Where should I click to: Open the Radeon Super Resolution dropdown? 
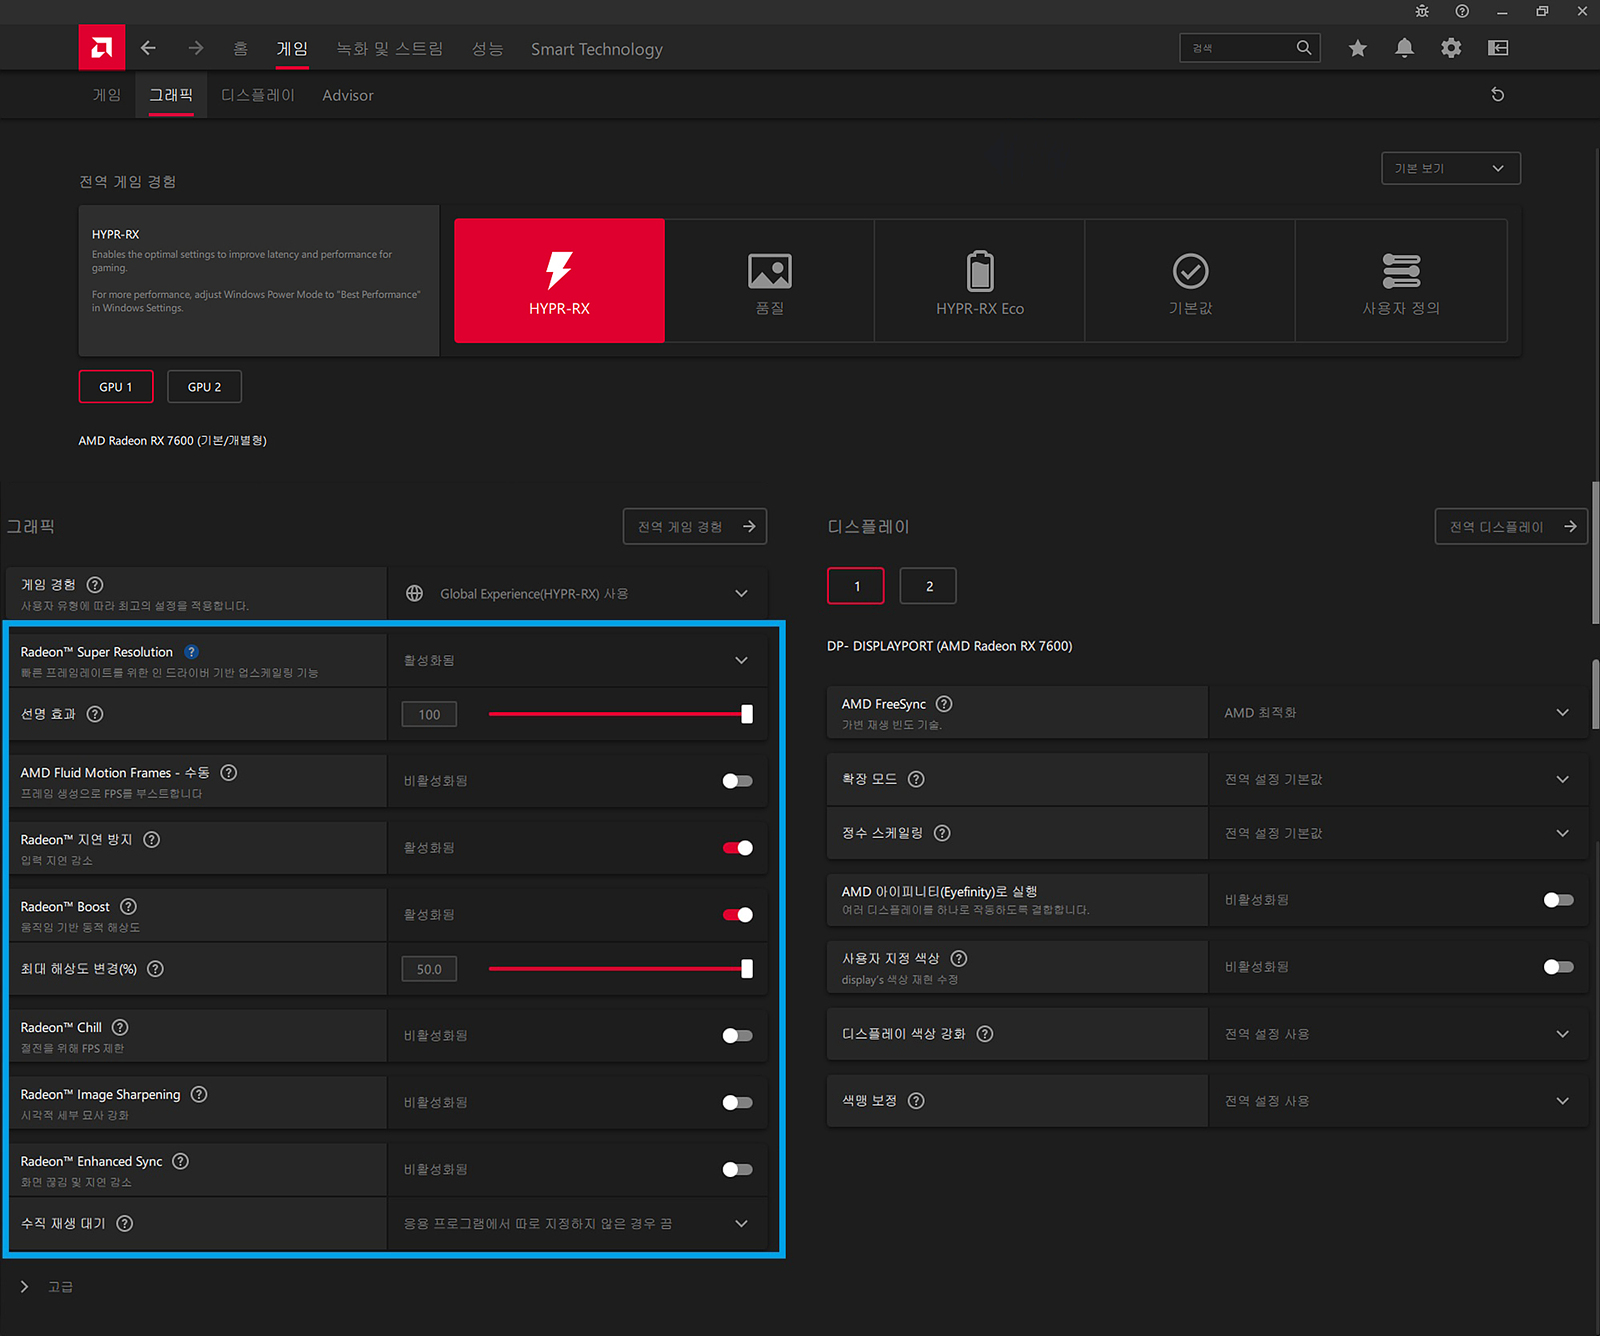click(741, 660)
